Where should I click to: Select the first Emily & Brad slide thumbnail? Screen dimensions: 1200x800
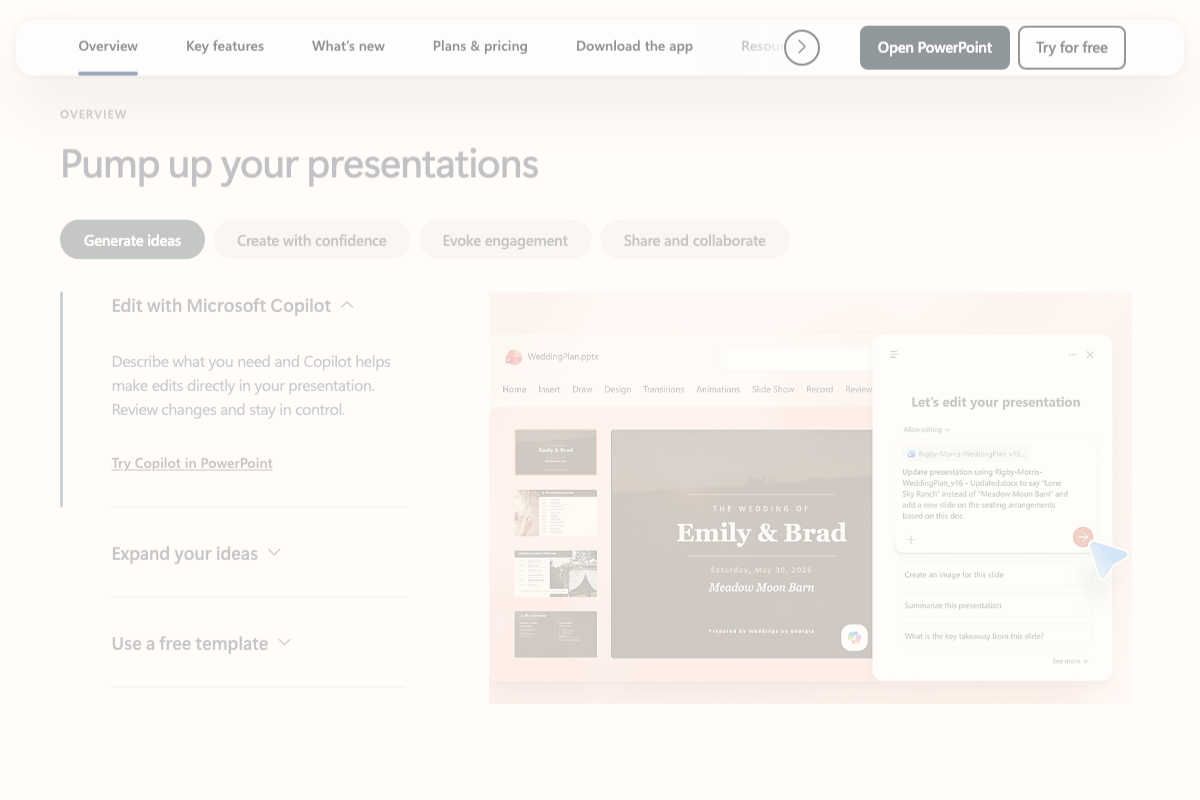tap(555, 452)
